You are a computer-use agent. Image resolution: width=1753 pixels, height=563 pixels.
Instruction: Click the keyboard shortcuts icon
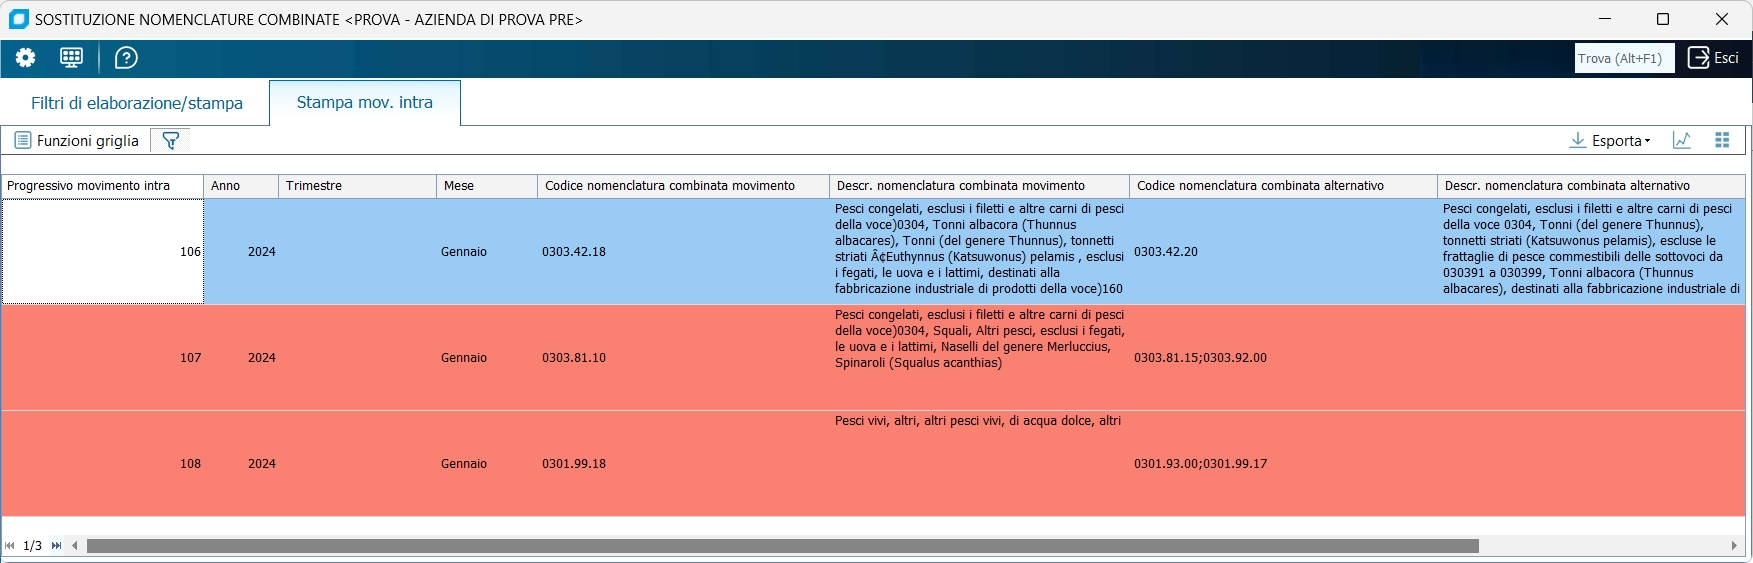[x=71, y=58]
